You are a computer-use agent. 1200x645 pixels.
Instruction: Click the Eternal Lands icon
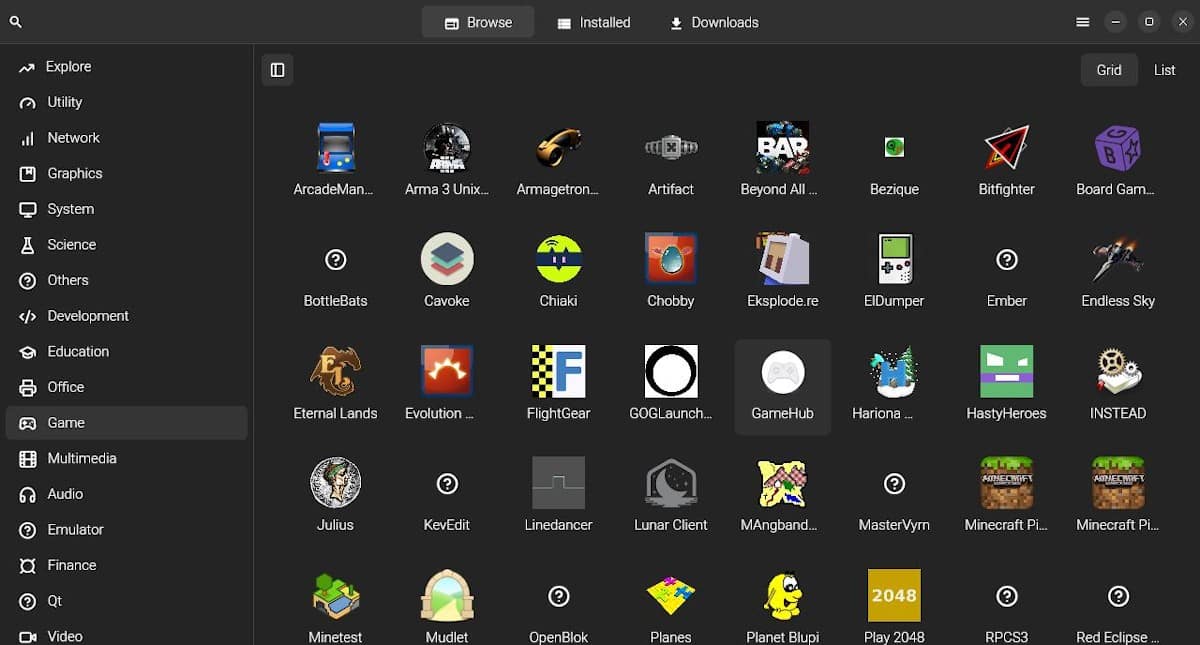335,372
